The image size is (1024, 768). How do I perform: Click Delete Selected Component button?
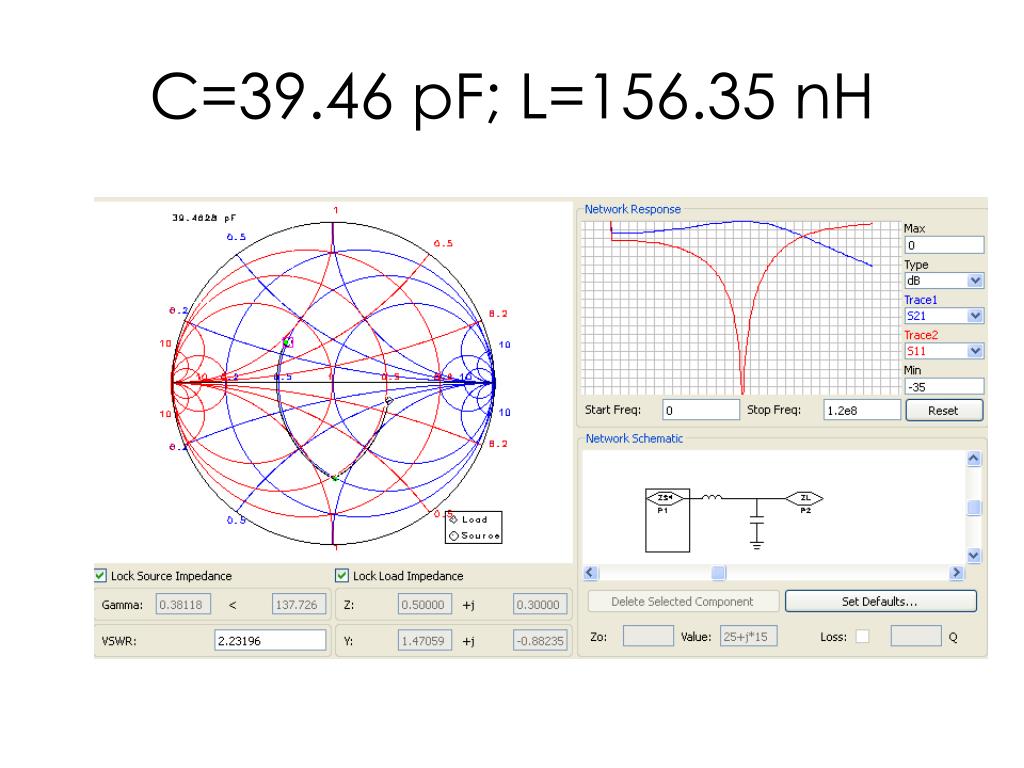682,601
